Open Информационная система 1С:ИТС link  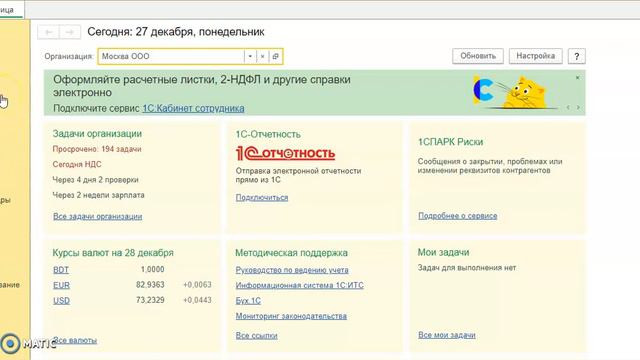[x=300, y=285]
